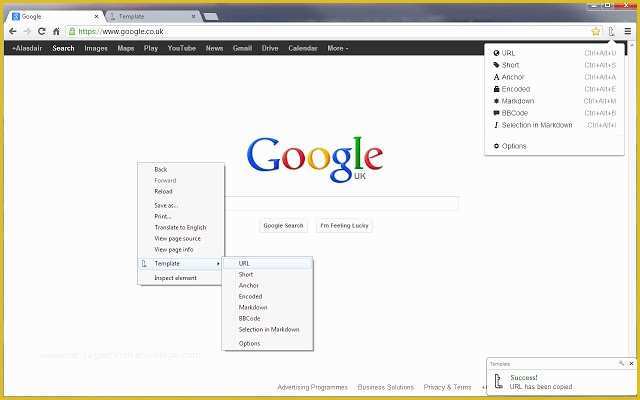Click the tag icon beside Short in popup
Viewport: 640px width, 400px height.
pos(496,65)
